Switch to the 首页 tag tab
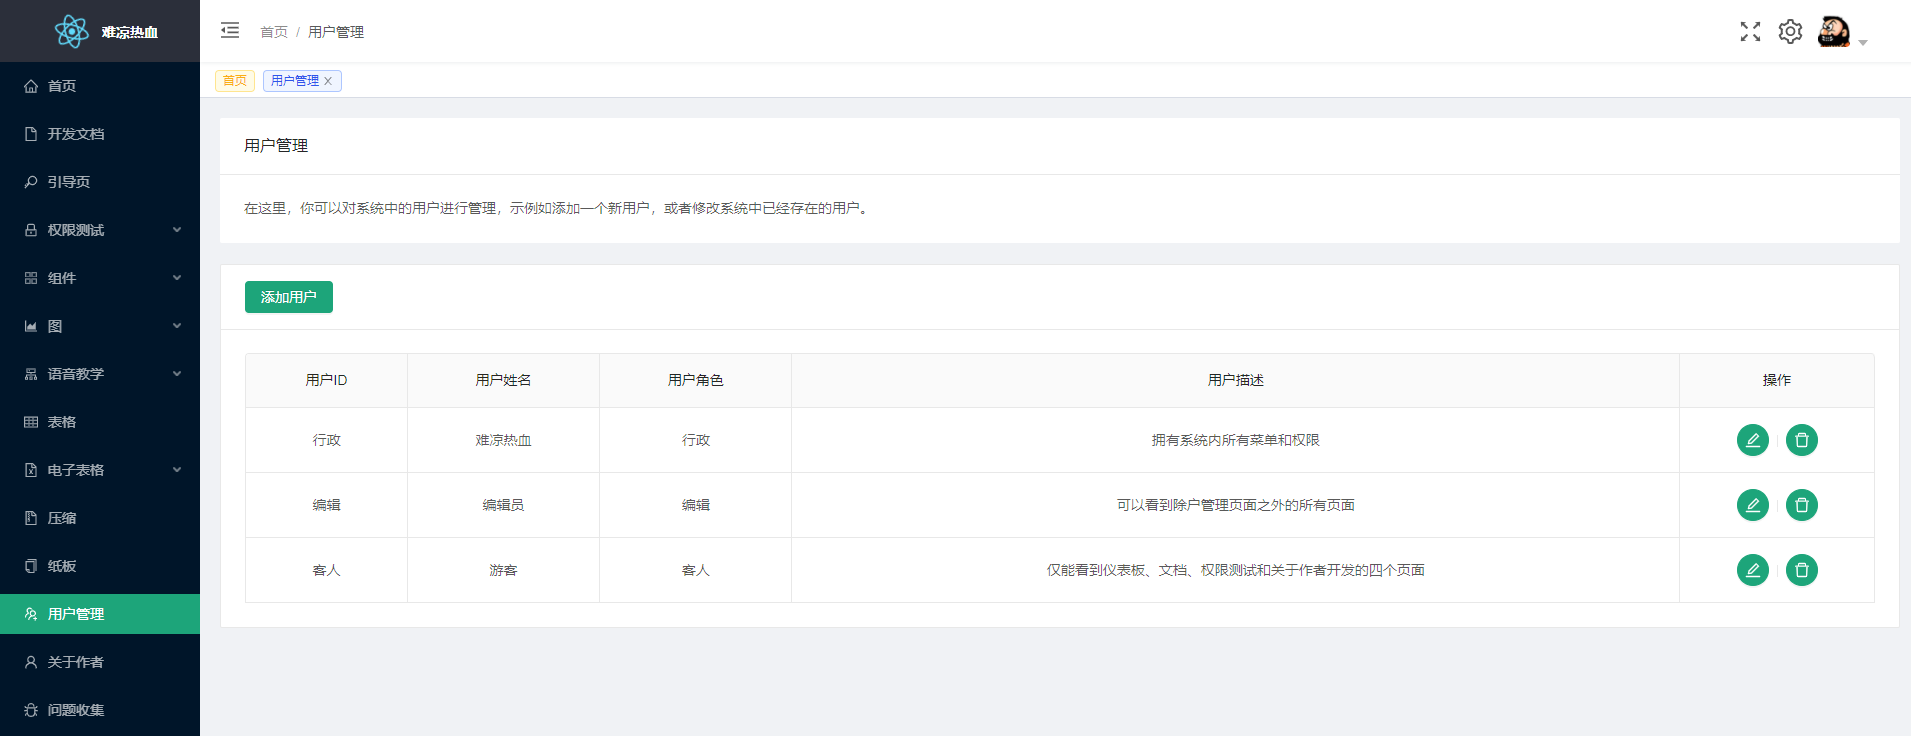The image size is (1911, 736). point(235,81)
